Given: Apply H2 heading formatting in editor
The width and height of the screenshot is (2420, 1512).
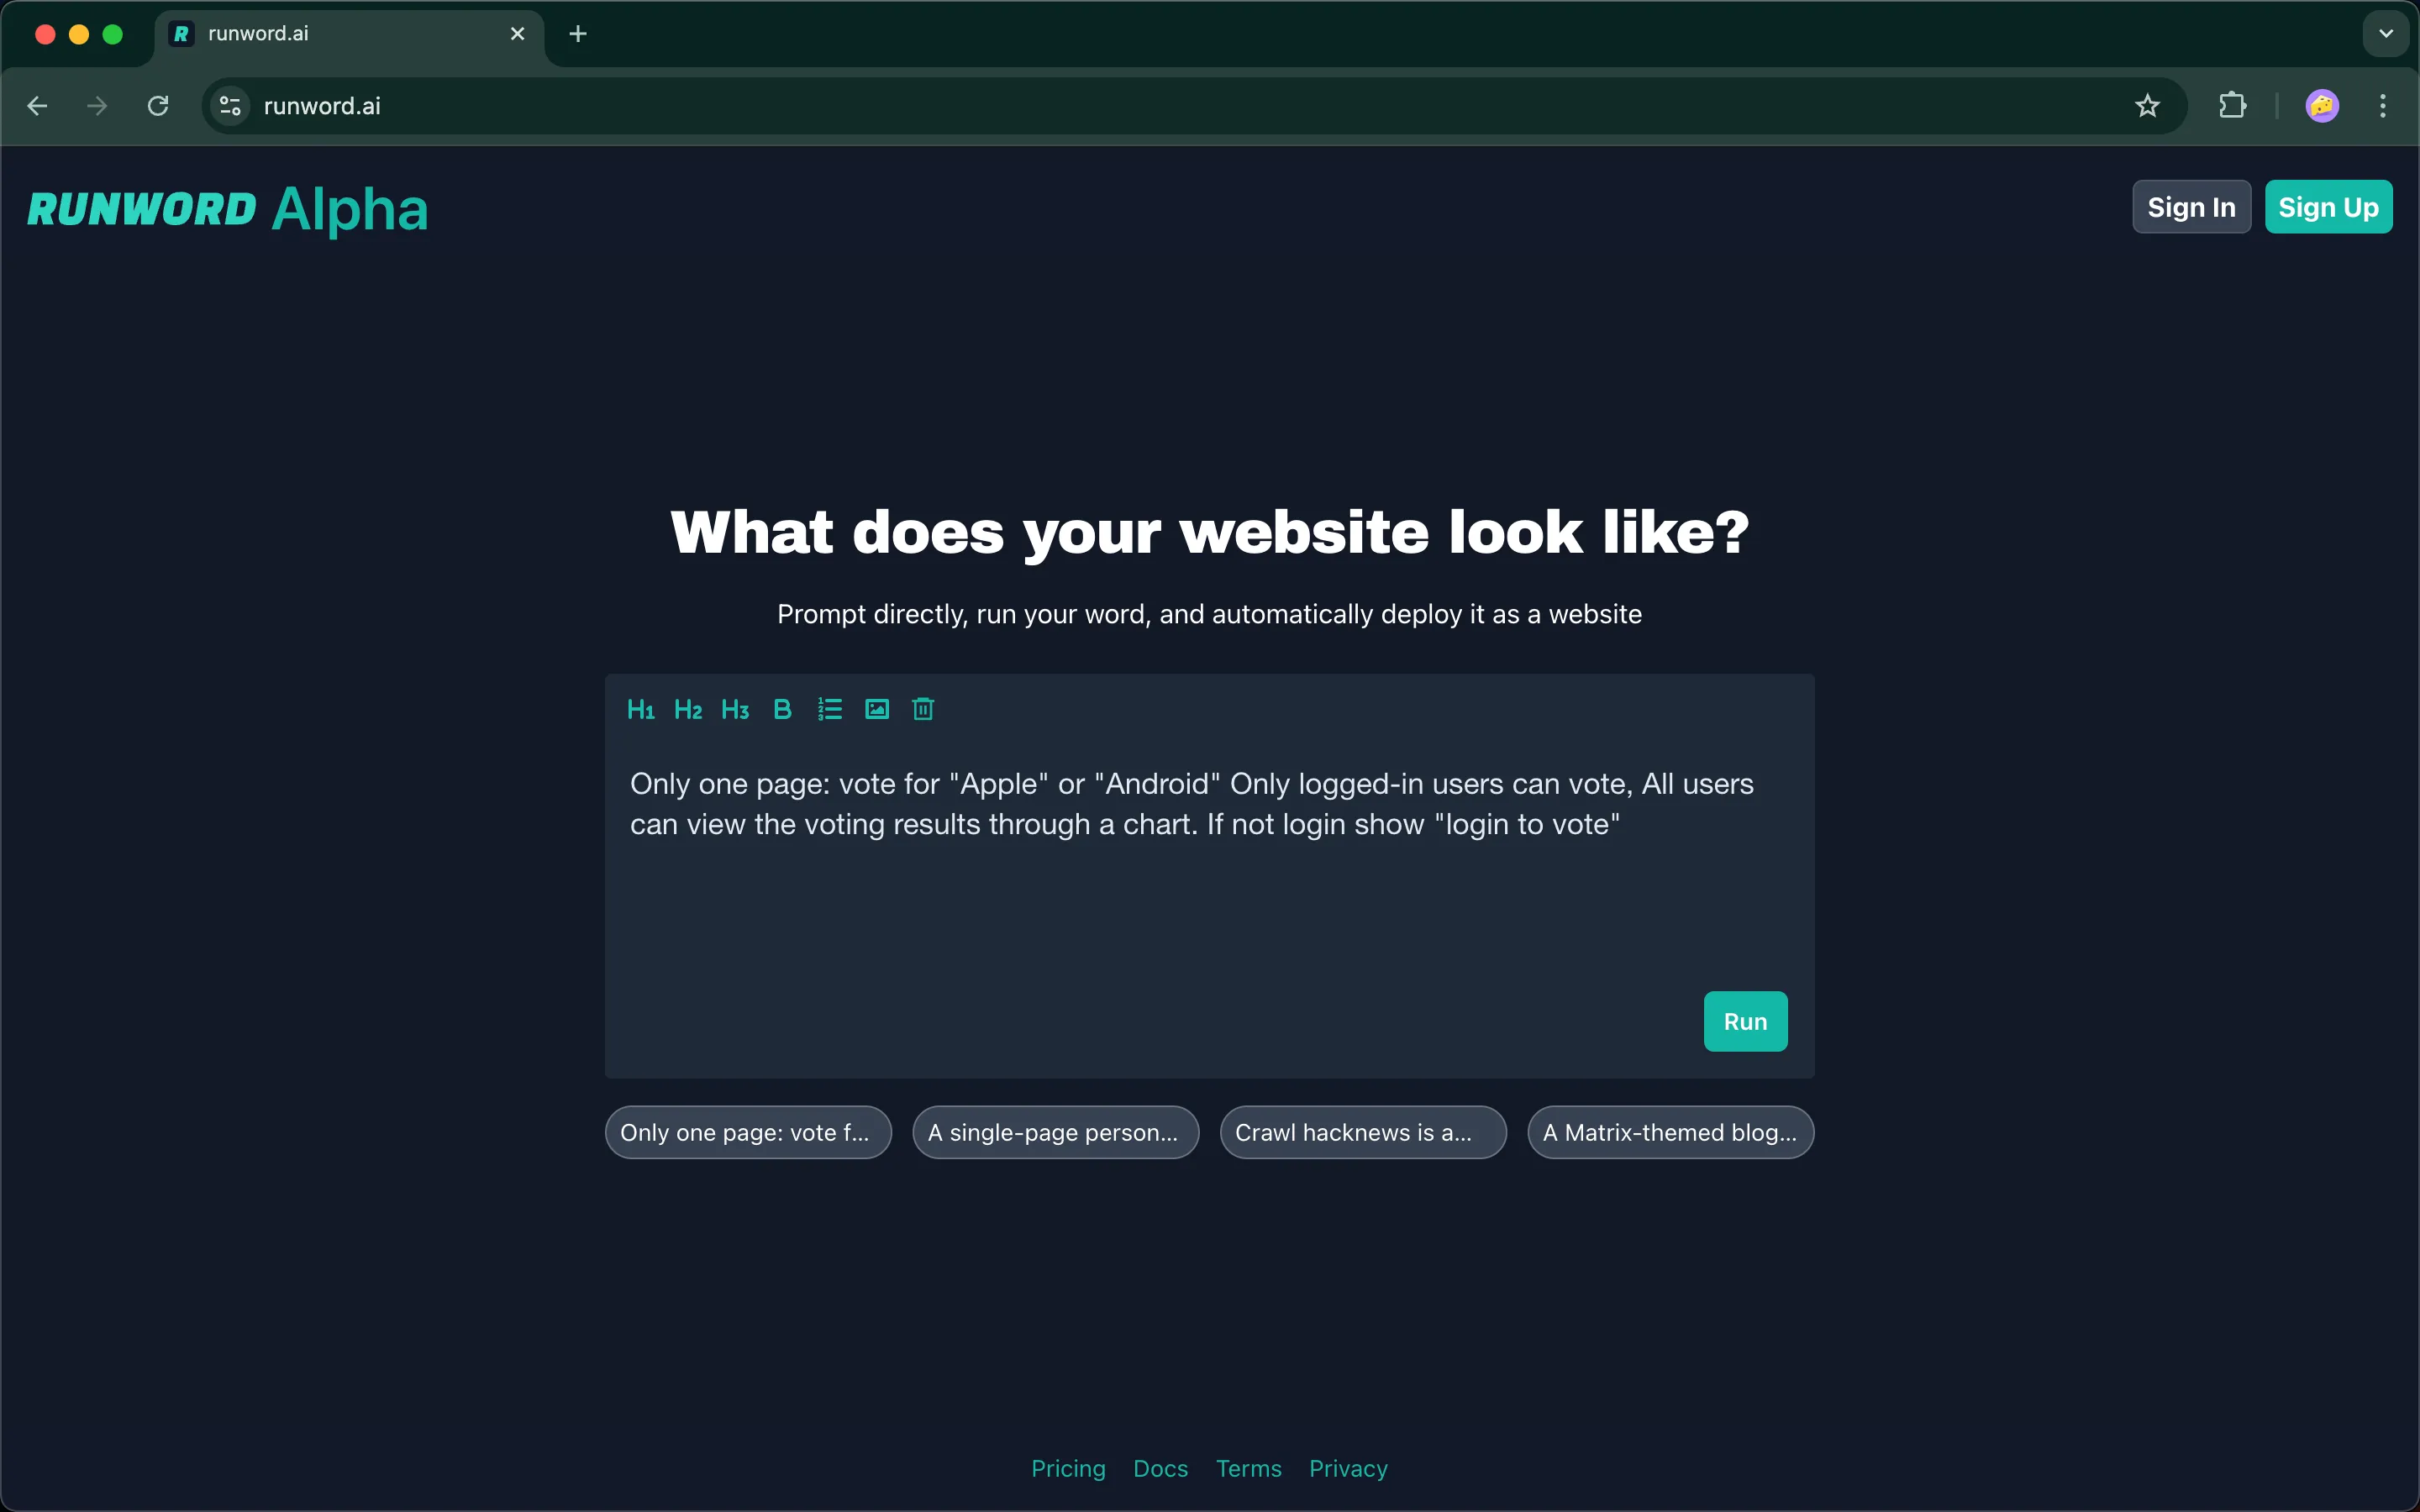Looking at the screenshot, I should 688,710.
